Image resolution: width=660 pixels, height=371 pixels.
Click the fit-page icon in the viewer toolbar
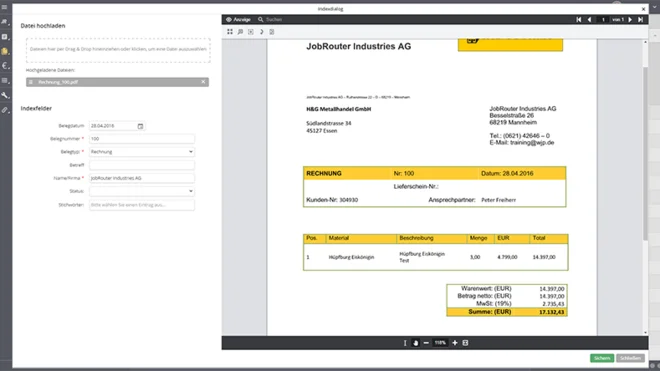tap(251, 32)
